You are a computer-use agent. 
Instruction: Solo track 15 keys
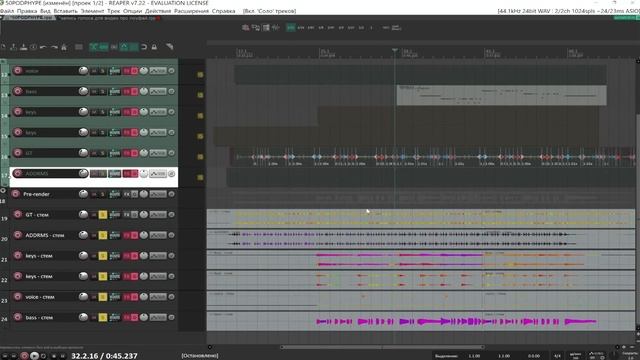[x=102, y=133]
